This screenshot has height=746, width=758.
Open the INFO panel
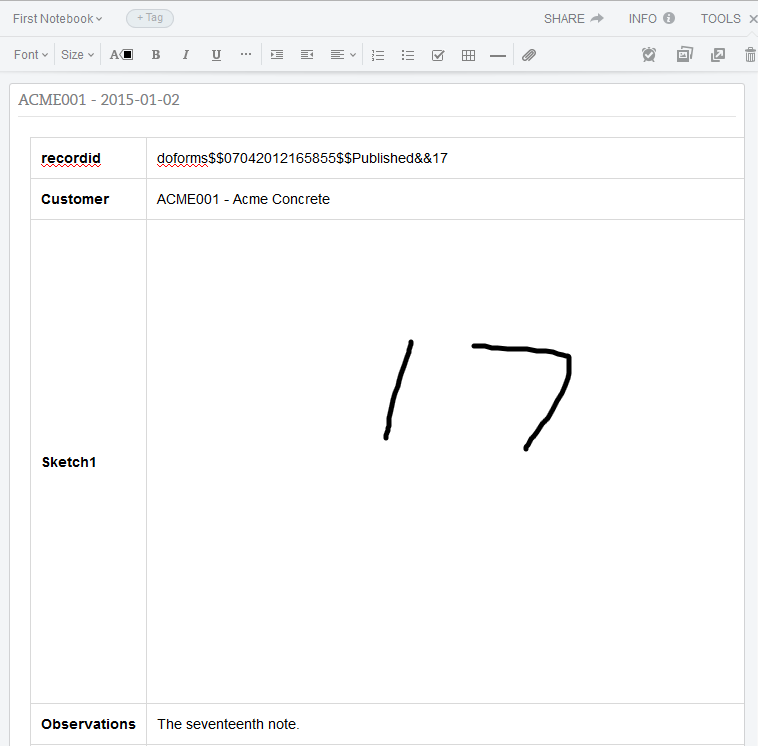pos(651,19)
